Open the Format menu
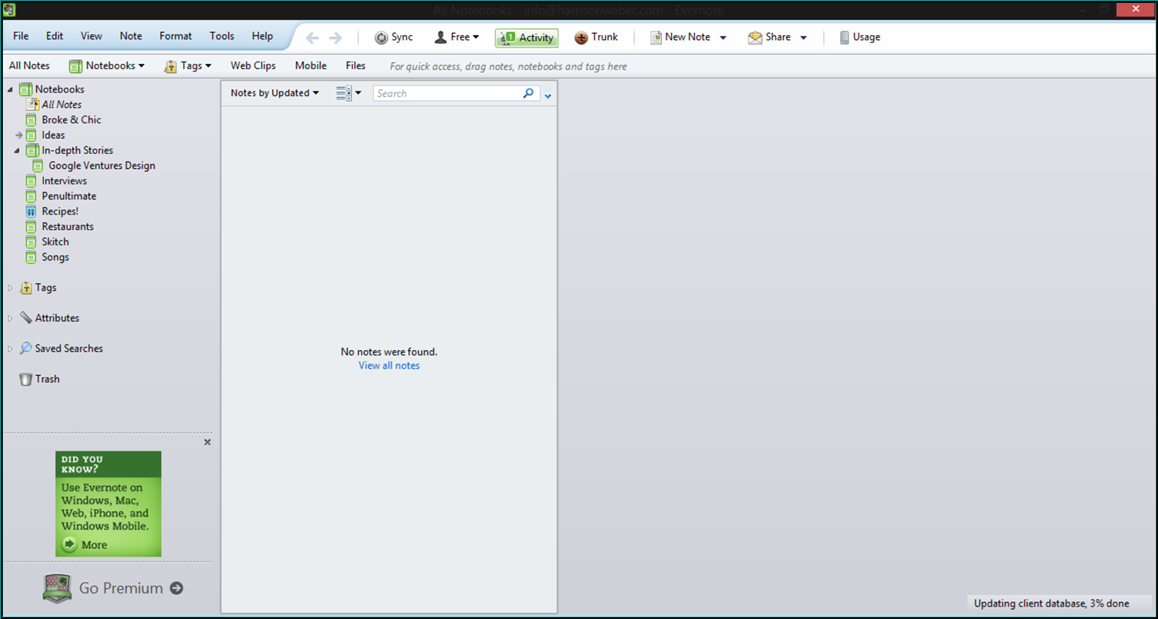Image resolution: width=1158 pixels, height=619 pixels. coord(176,36)
